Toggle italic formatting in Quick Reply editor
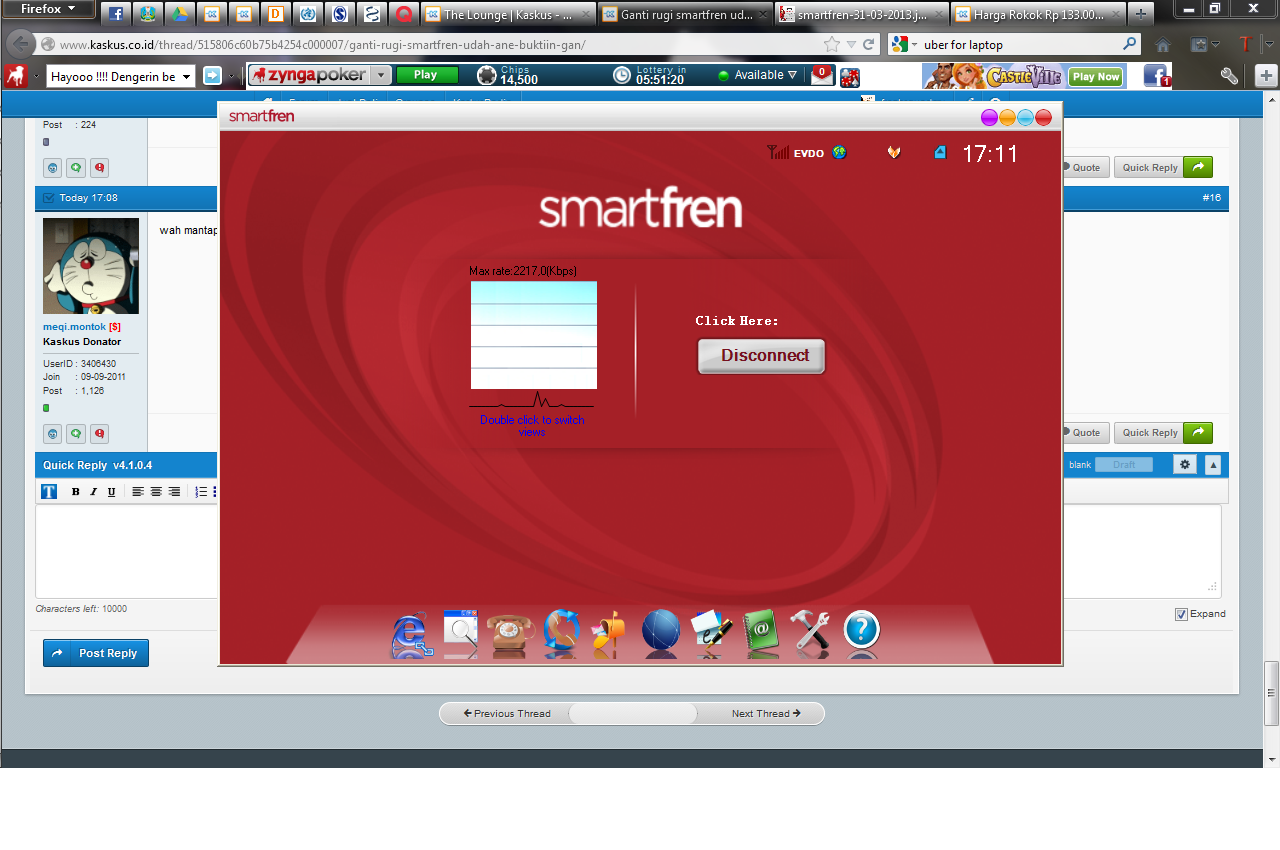 tap(93, 492)
